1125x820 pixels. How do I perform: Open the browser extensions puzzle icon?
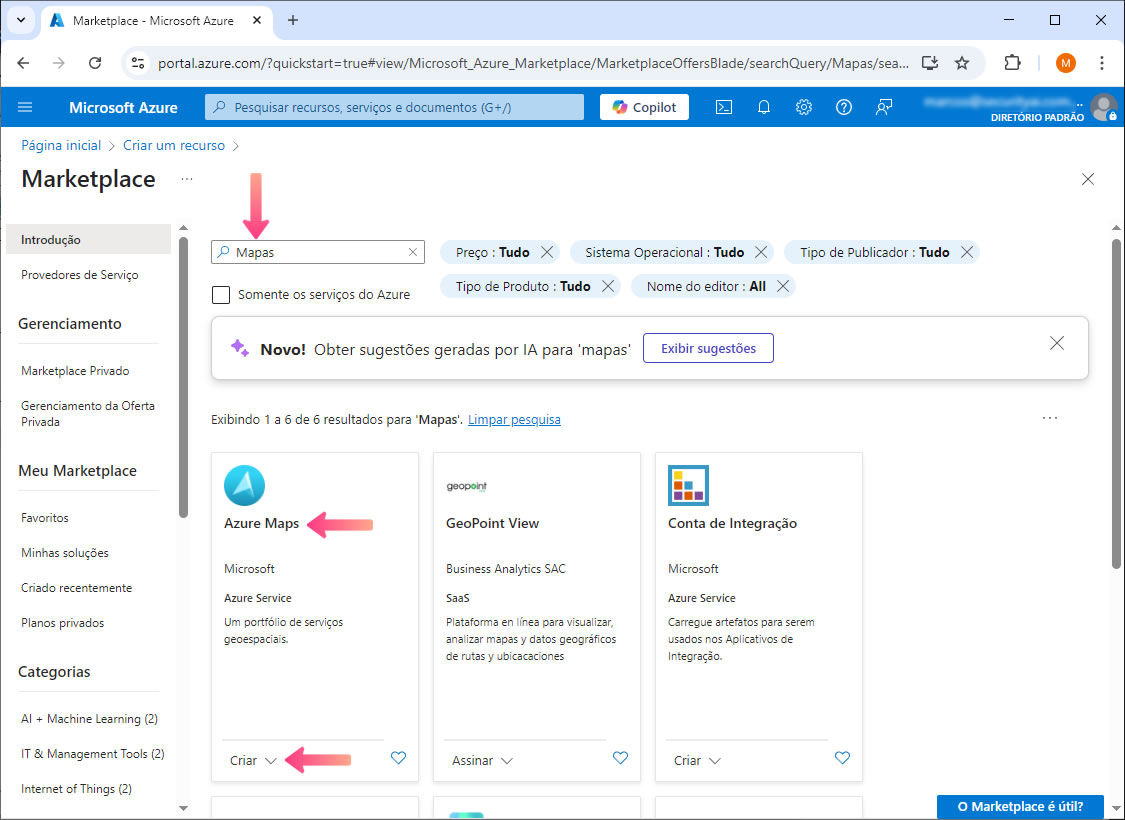pyautogui.click(x=1012, y=63)
